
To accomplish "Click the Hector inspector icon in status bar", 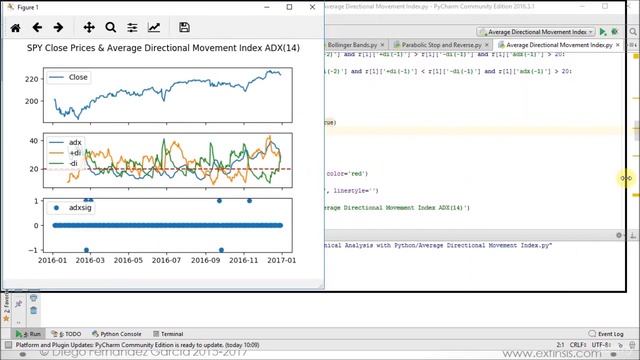I will coord(632,345).
